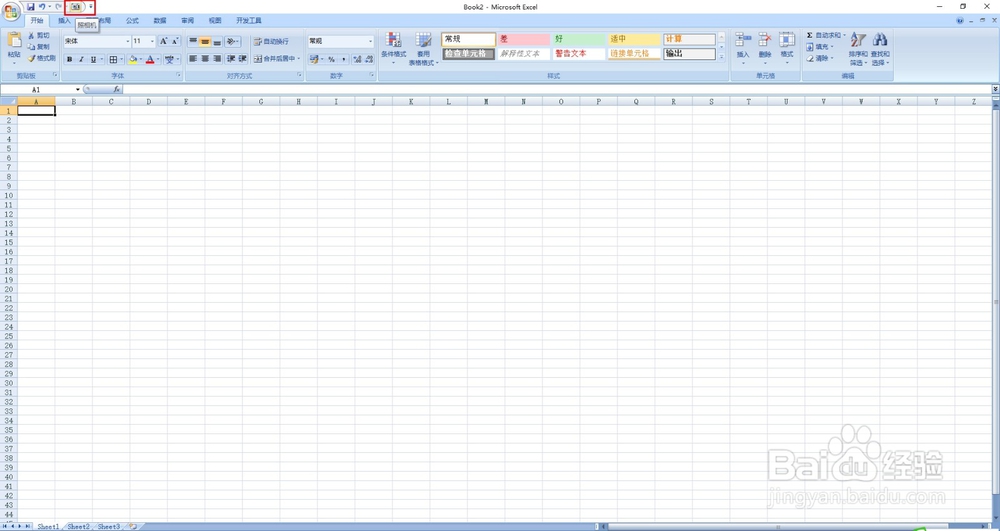
Task: Click the Delete Cells (删除) icon
Action: (765, 40)
